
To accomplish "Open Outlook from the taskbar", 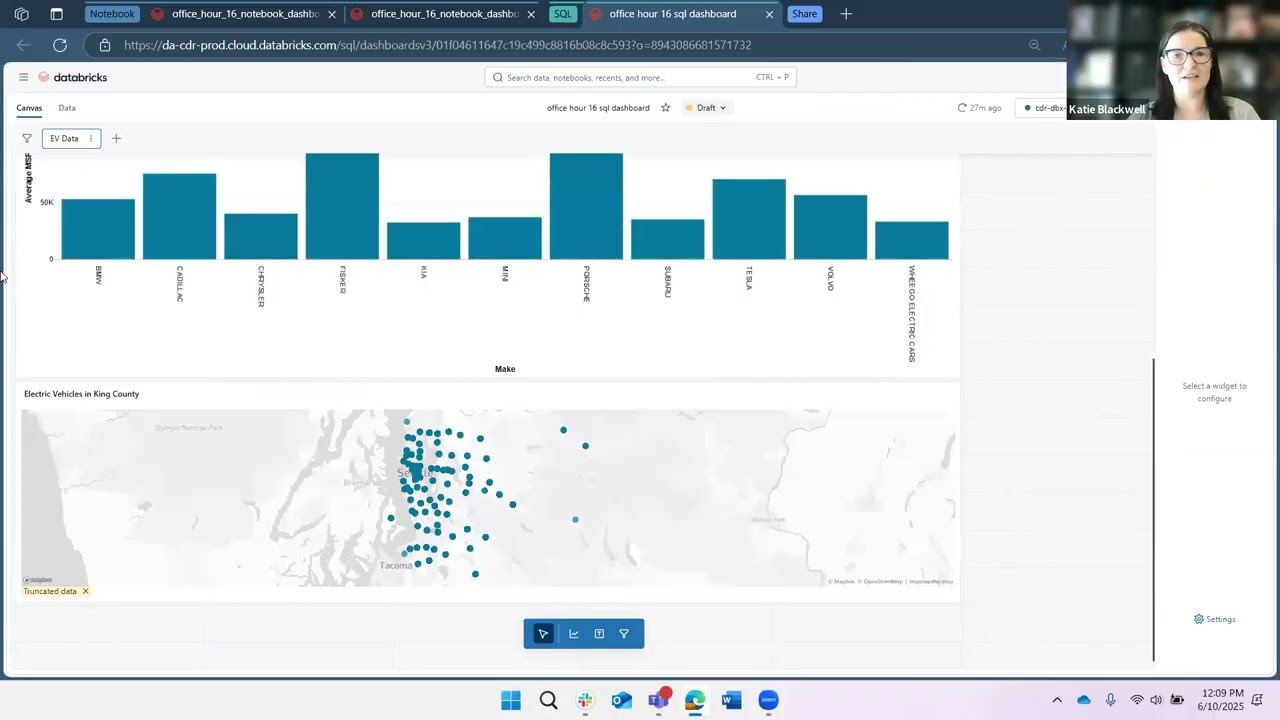I will click(x=622, y=700).
